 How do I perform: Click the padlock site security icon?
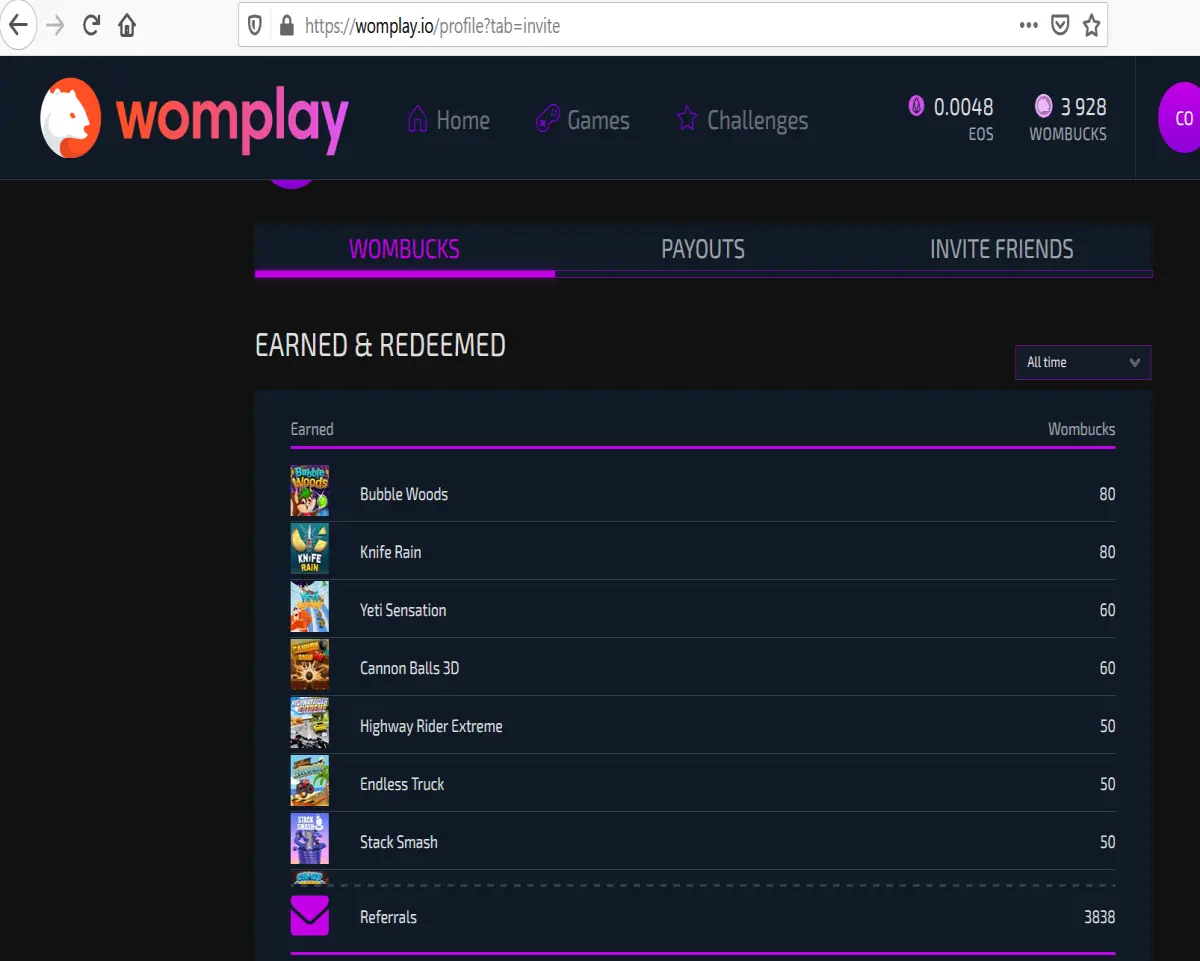[285, 26]
